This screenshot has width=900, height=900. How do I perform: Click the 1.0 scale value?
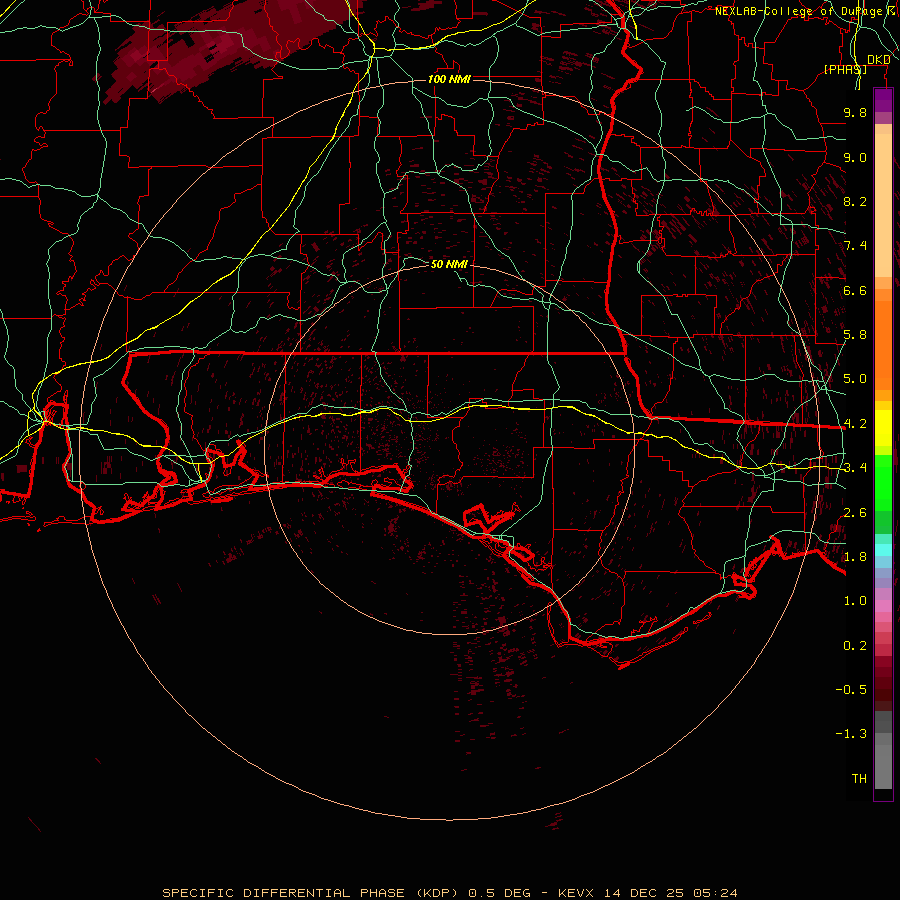pos(855,601)
